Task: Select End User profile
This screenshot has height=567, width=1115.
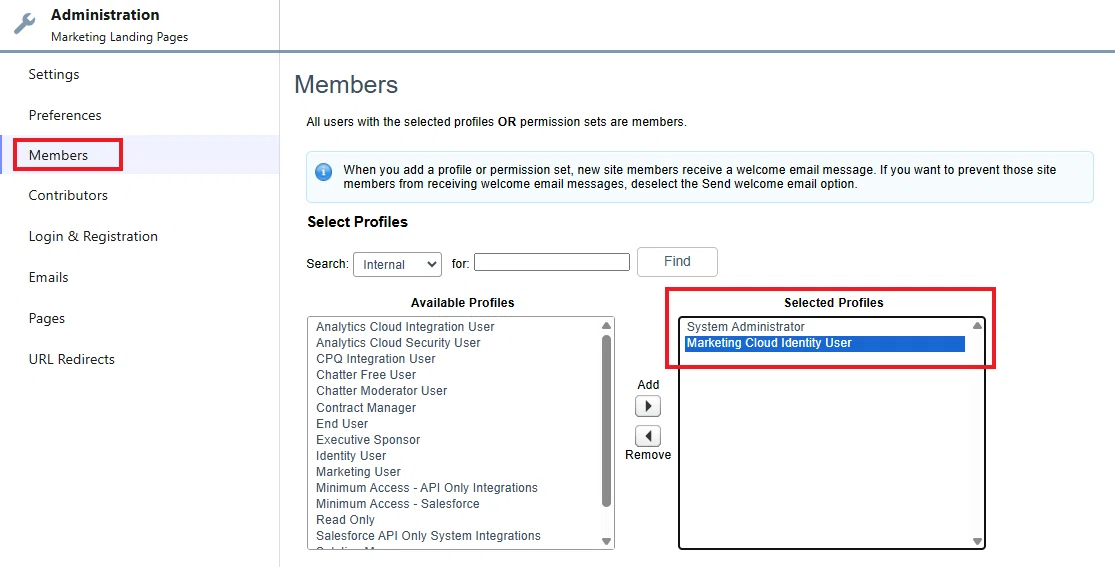Action: coord(342,423)
